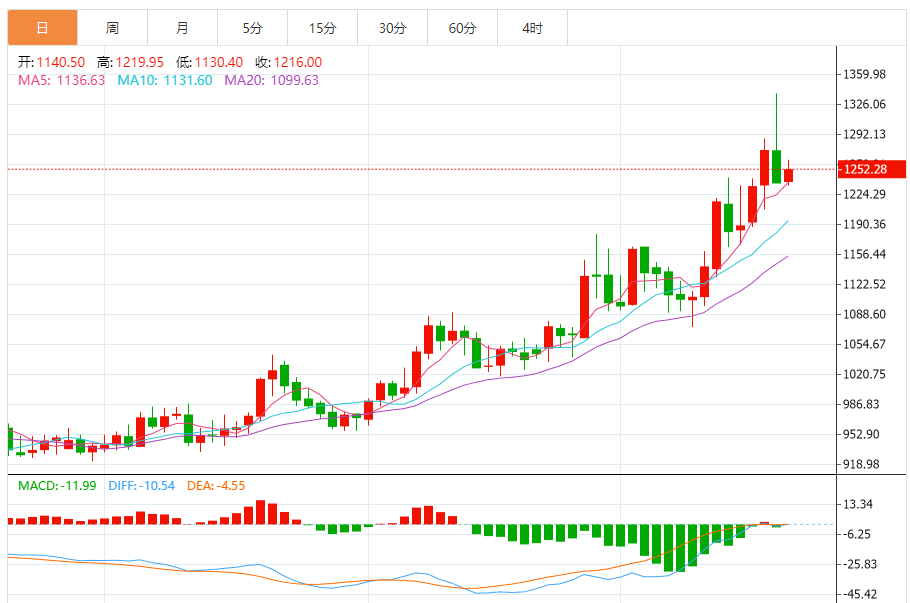The height and width of the screenshot is (603, 910).
Task: Click the high price value 1219.95
Action: 139,62
